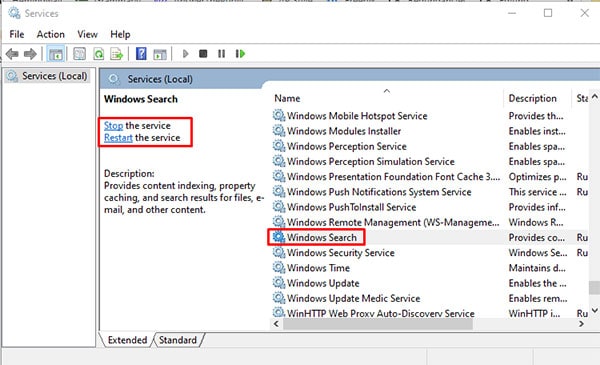Click gear icon beside Windows Modules Installer
Screen dimensions: 600x365
[x=279, y=131]
